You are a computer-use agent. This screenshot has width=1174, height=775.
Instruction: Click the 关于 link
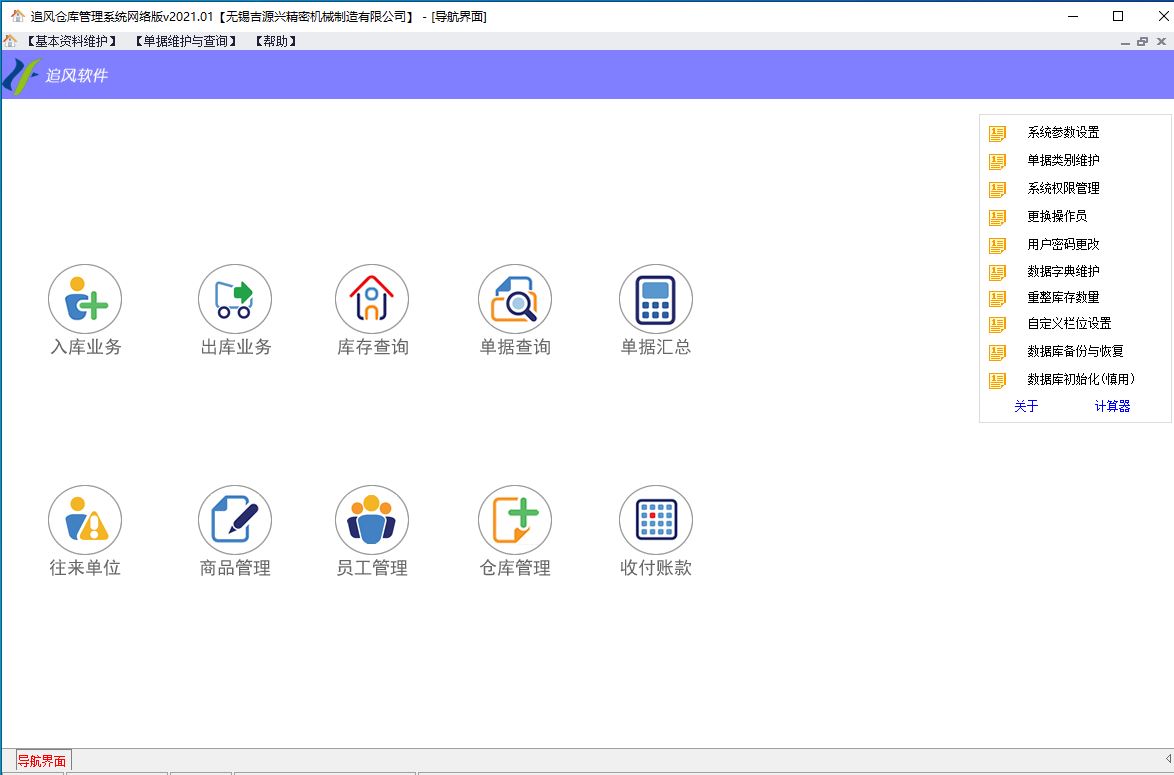pyautogui.click(x=1026, y=406)
